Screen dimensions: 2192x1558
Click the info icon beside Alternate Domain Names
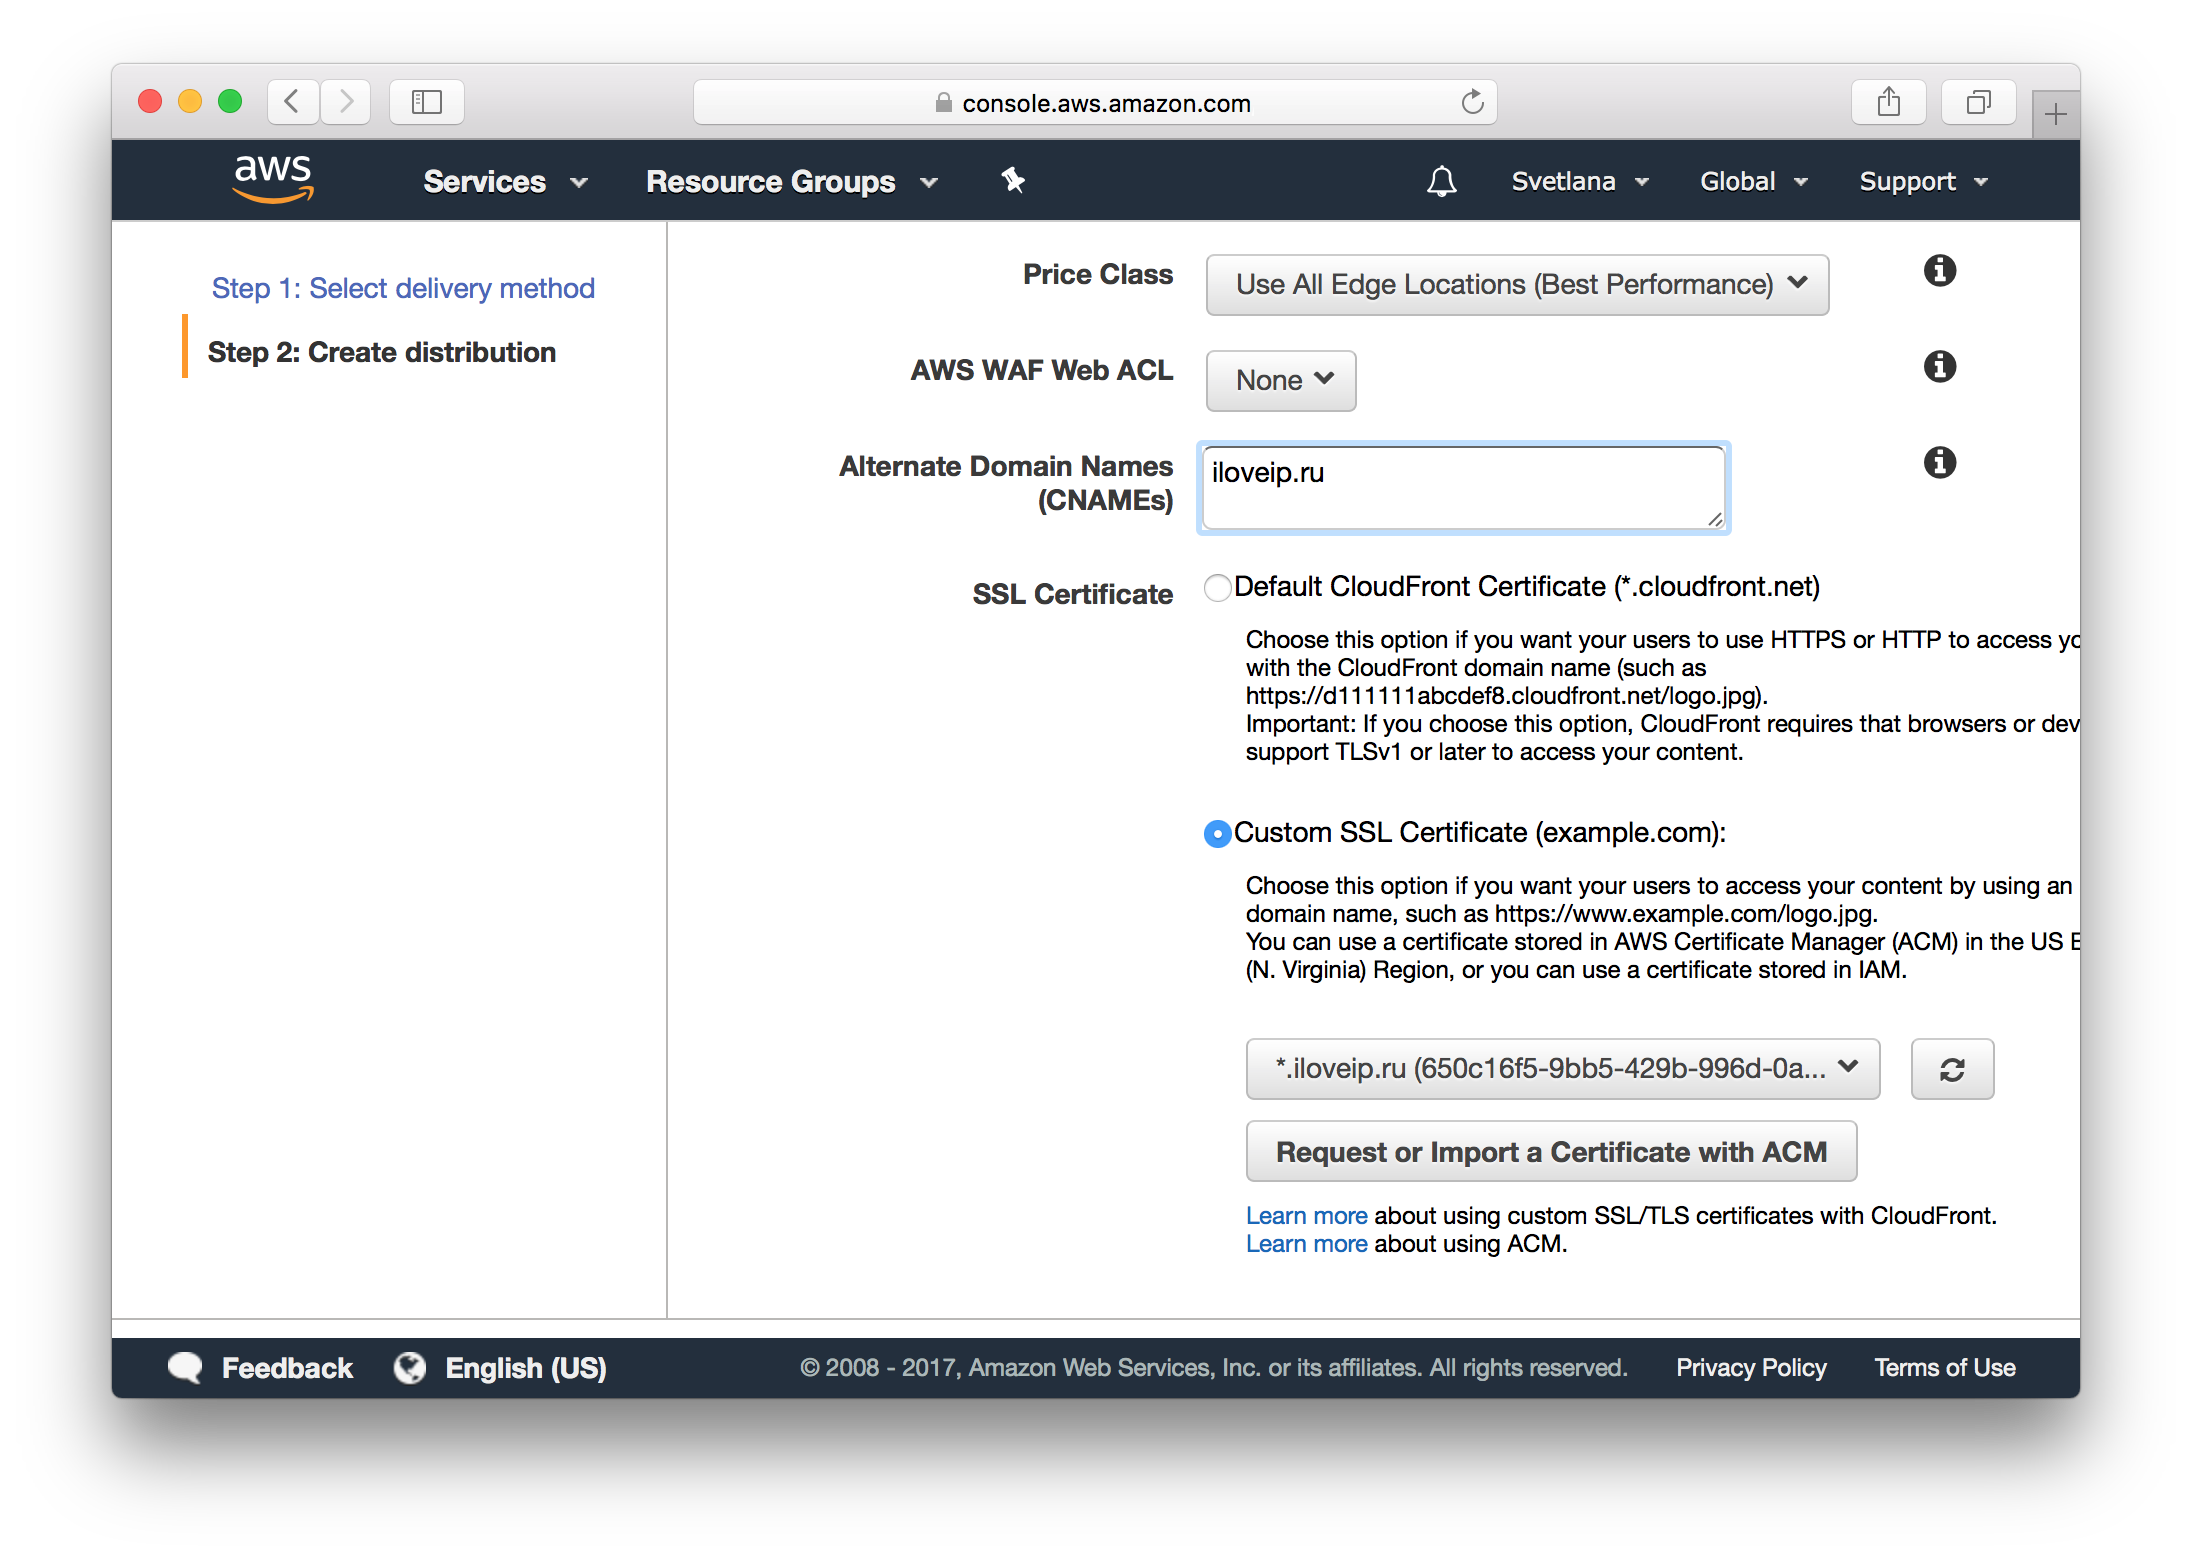coord(1938,462)
